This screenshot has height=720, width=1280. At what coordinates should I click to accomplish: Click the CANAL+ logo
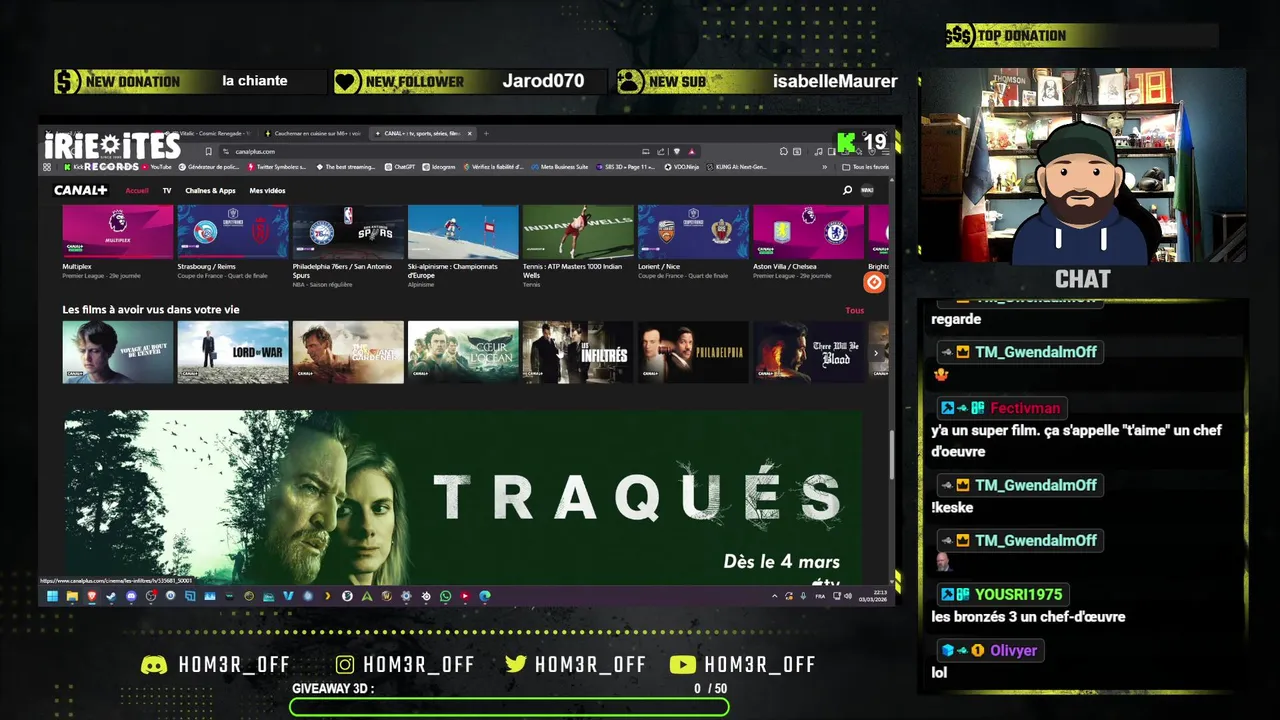[x=80, y=190]
